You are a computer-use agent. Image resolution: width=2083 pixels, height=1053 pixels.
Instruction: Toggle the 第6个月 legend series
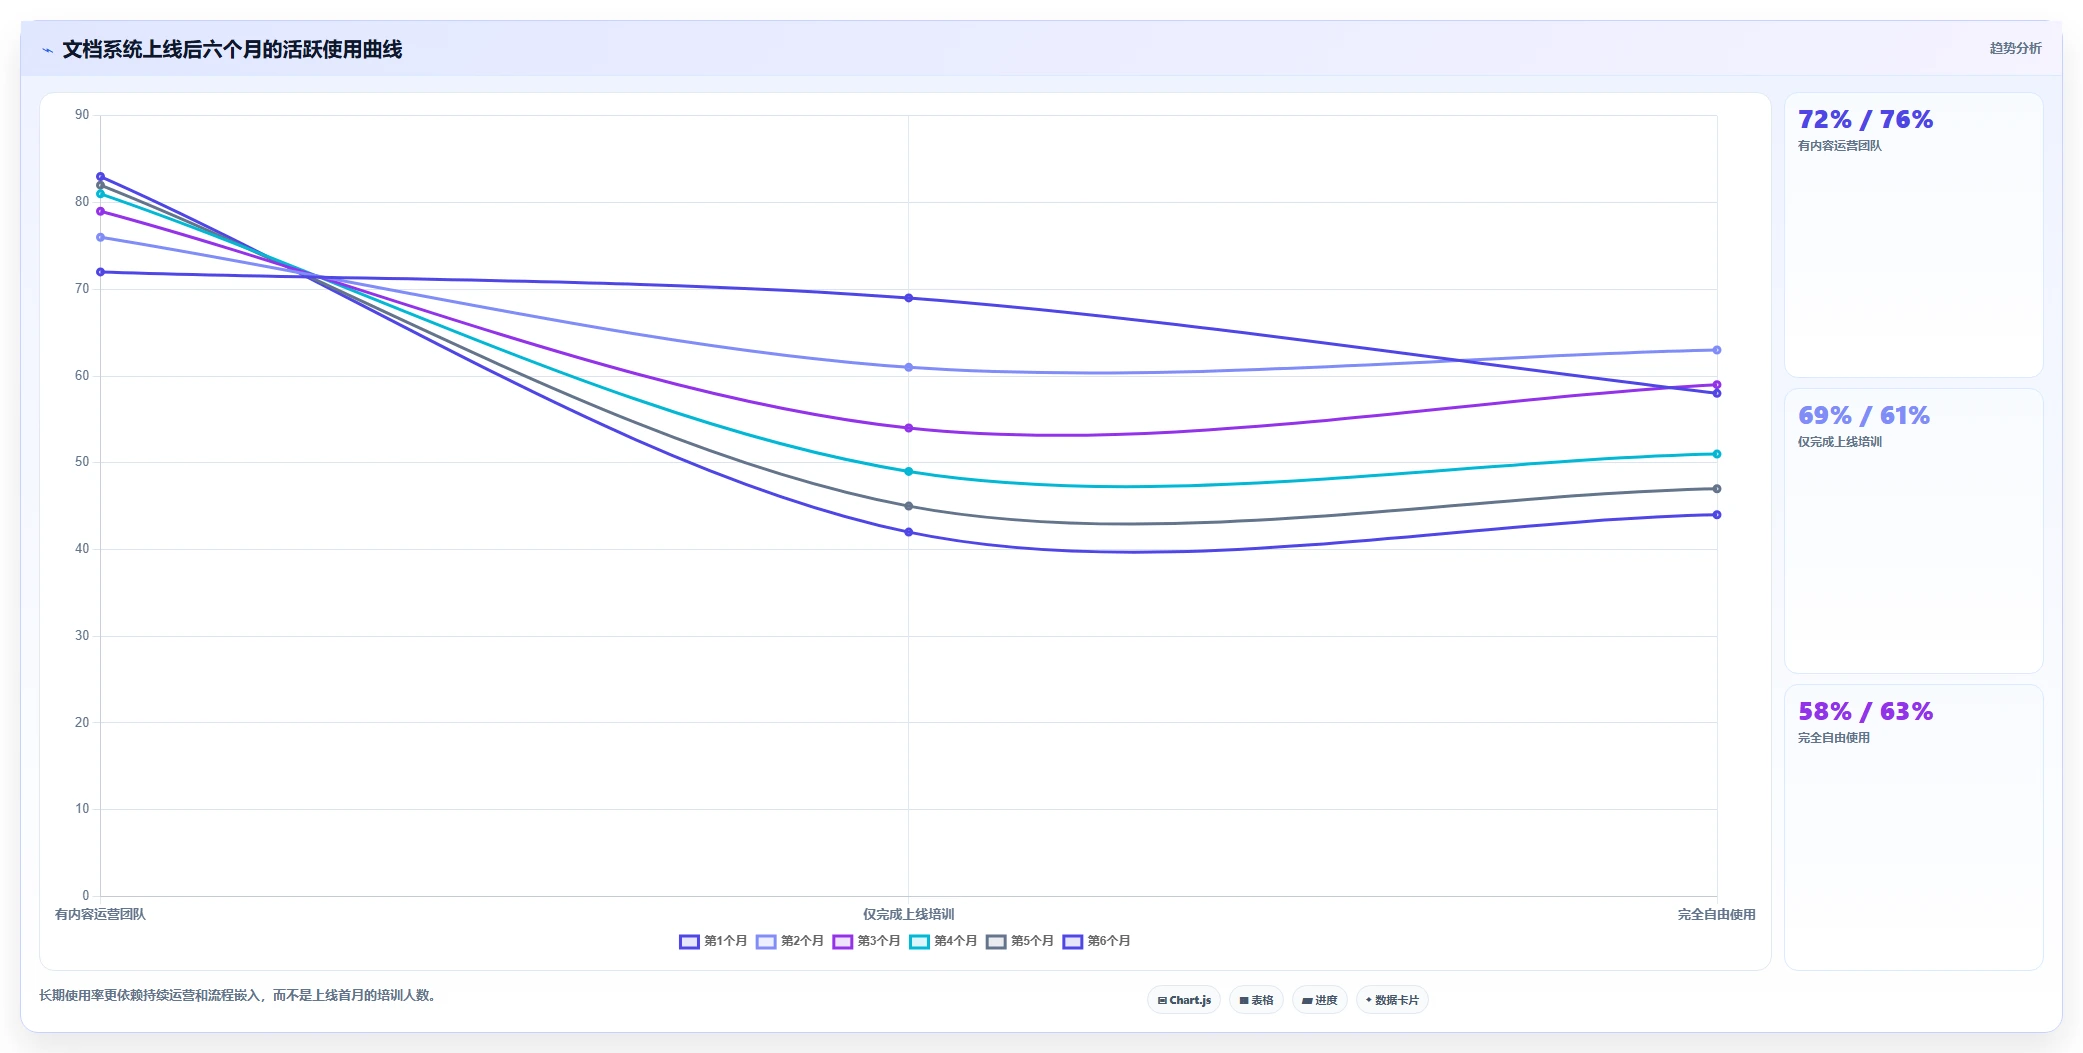(1096, 941)
